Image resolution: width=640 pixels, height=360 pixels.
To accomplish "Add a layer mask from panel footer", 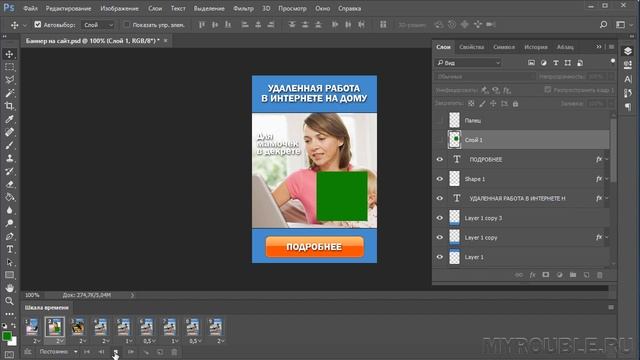I will (x=546, y=275).
